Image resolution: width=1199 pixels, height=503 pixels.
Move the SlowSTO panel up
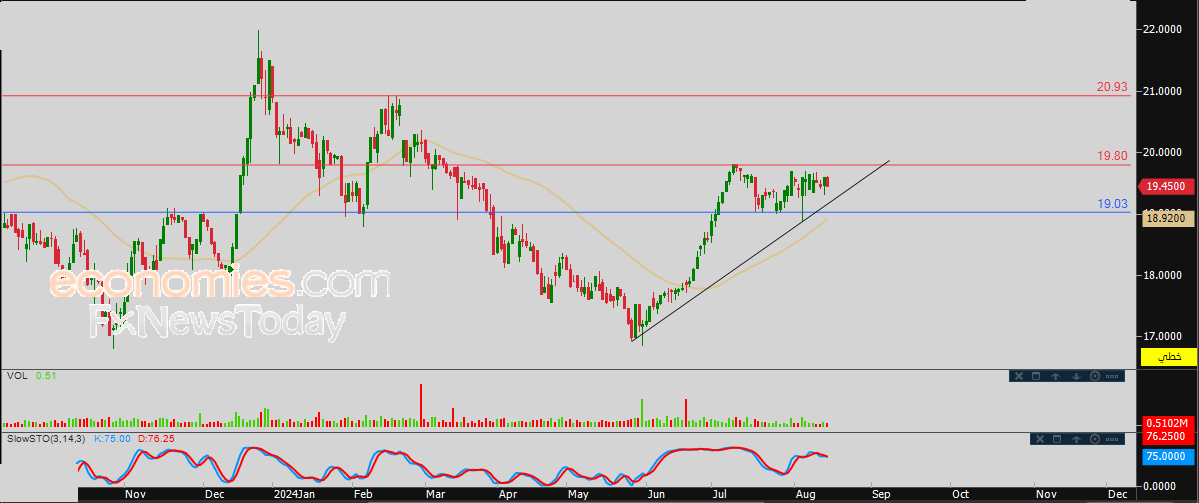click(x=1075, y=439)
